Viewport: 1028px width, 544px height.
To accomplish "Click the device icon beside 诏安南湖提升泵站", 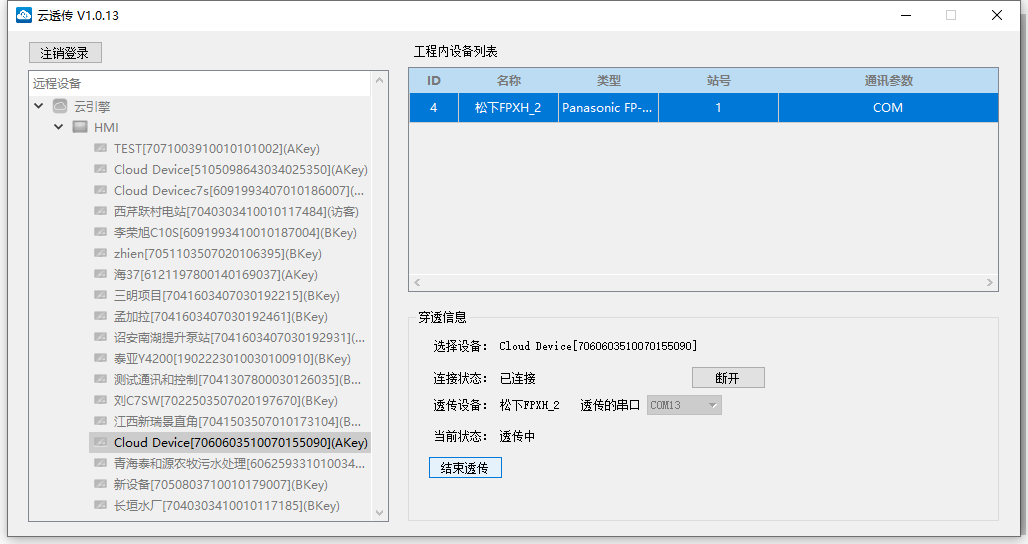I will coord(100,337).
